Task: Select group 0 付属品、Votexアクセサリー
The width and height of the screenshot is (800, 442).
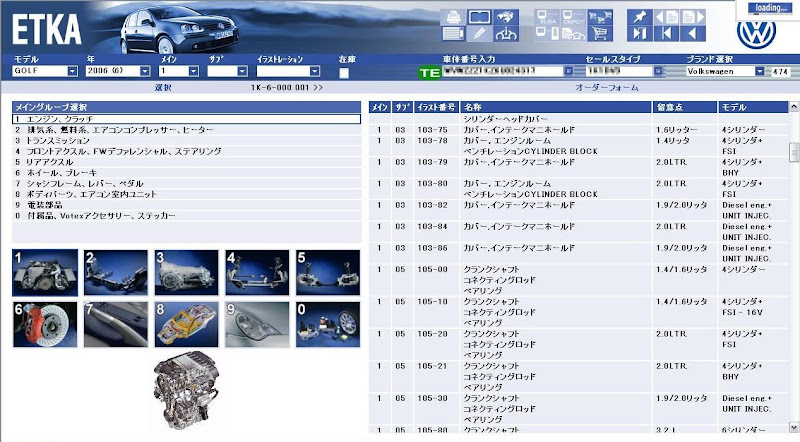Action: (186, 215)
